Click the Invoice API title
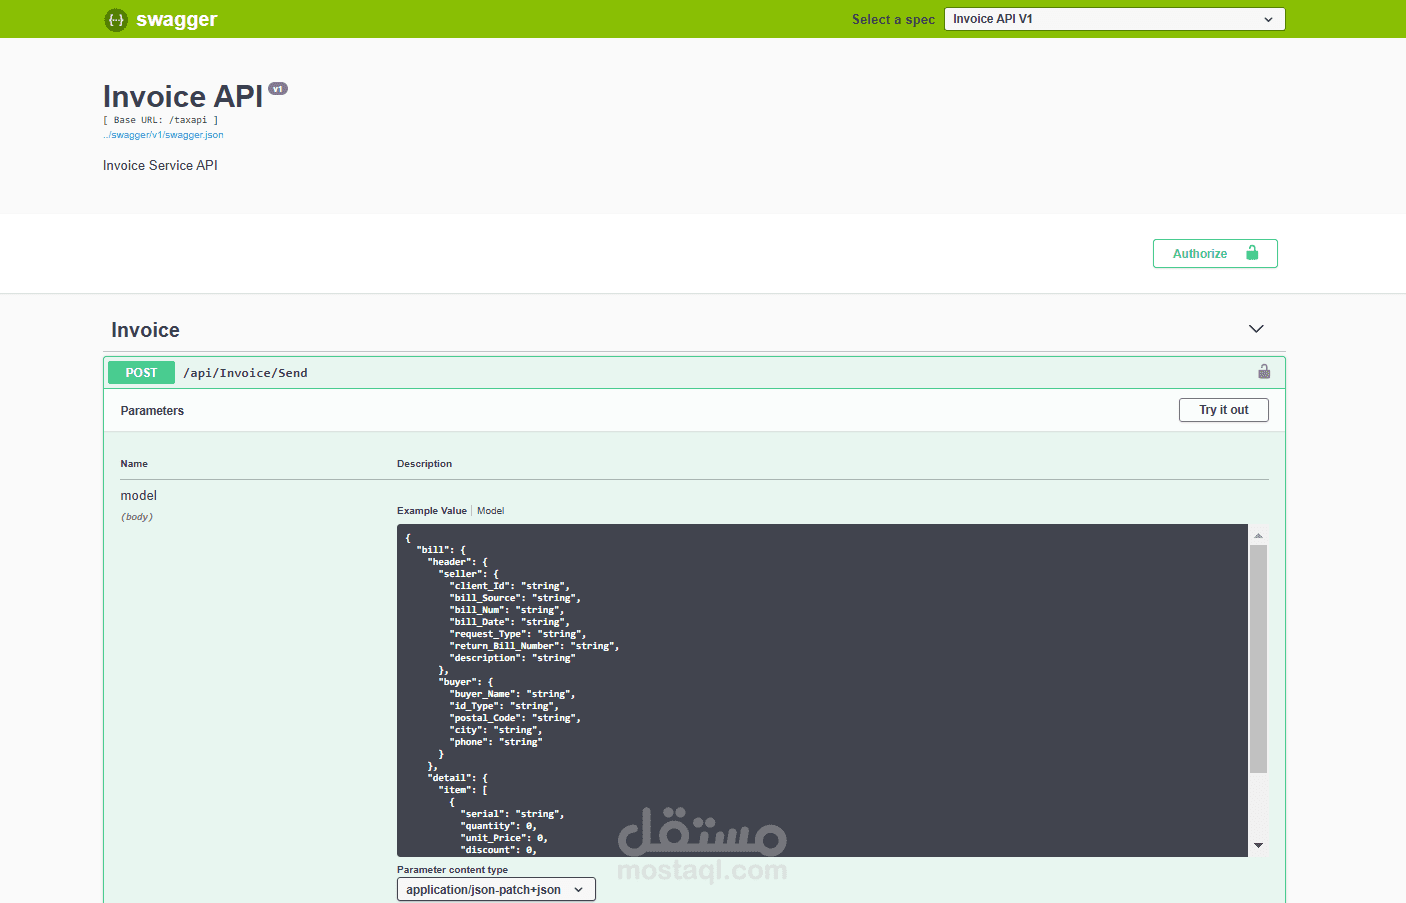The height and width of the screenshot is (903, 1406). point(183,96)
